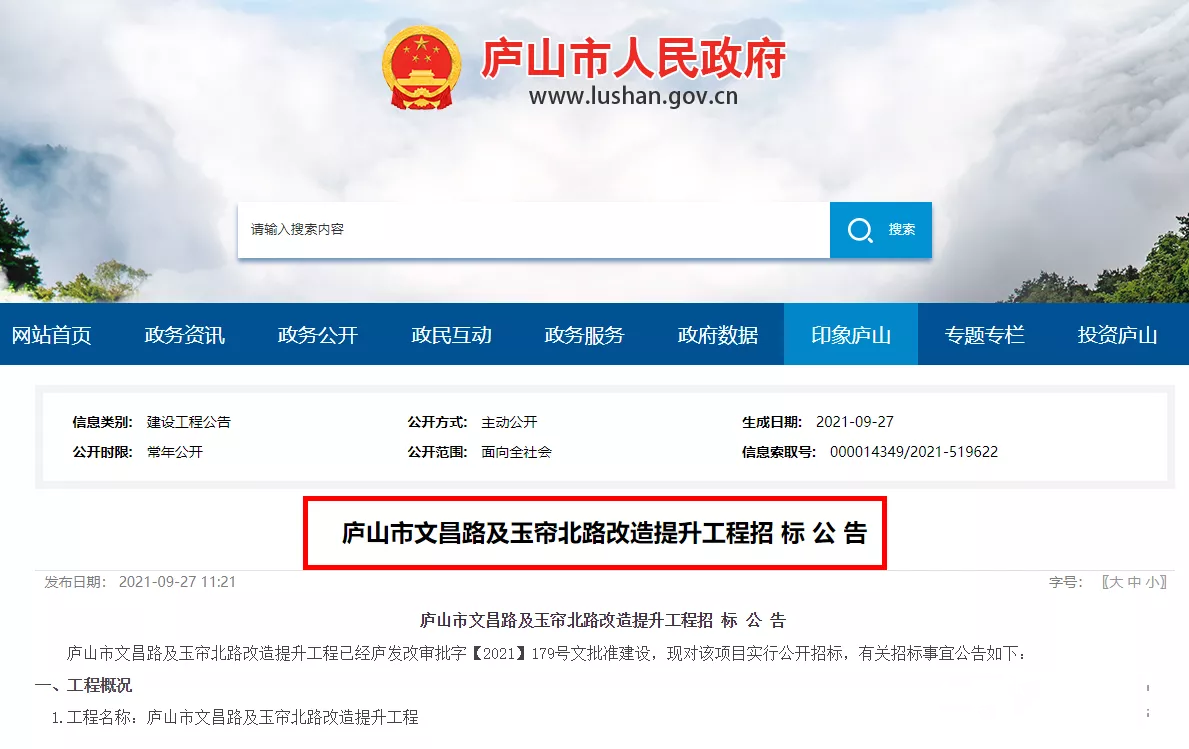Screen dimensions: 1189x749
Task: Select 政府数据 in the navigation bar
Action: (x=717, y=334)
